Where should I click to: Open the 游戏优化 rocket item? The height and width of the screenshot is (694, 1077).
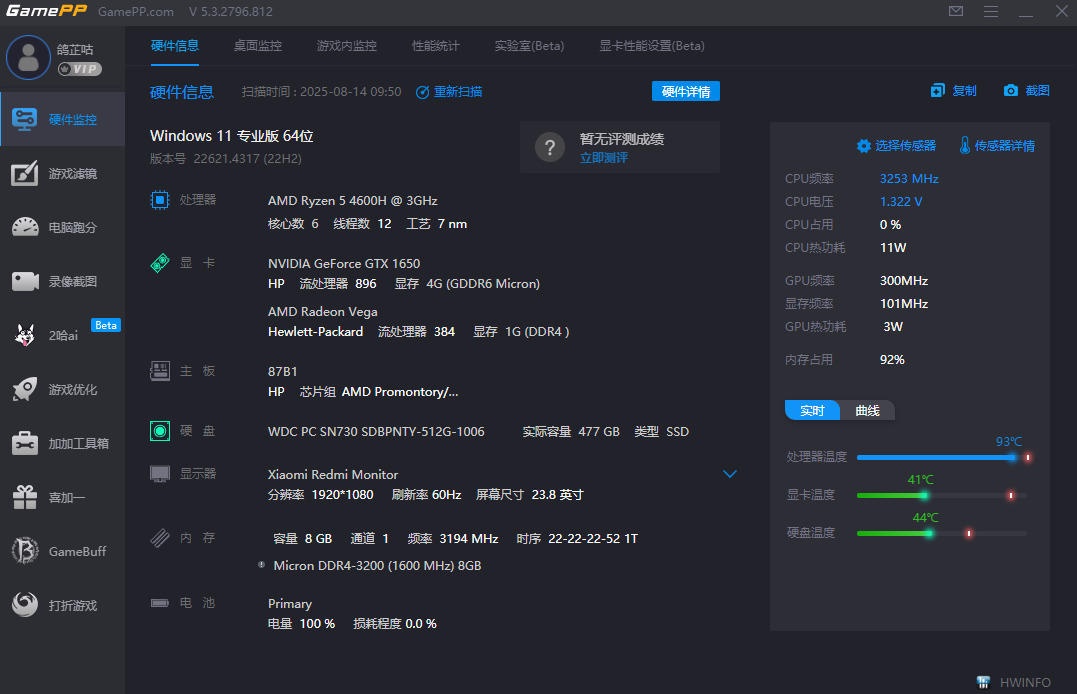(63, 390)
